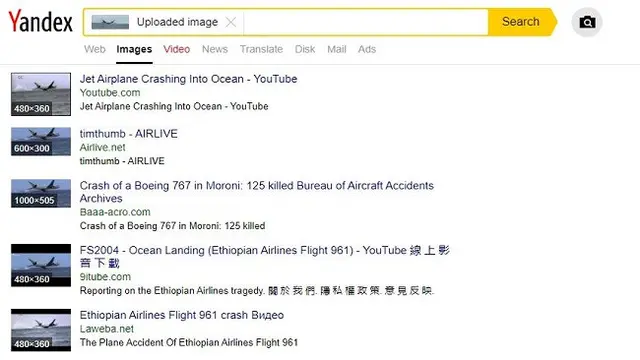The width and height of the screenshot is (640, 360).
Task: Remove the uploaded image with the X
Action: 231,22
